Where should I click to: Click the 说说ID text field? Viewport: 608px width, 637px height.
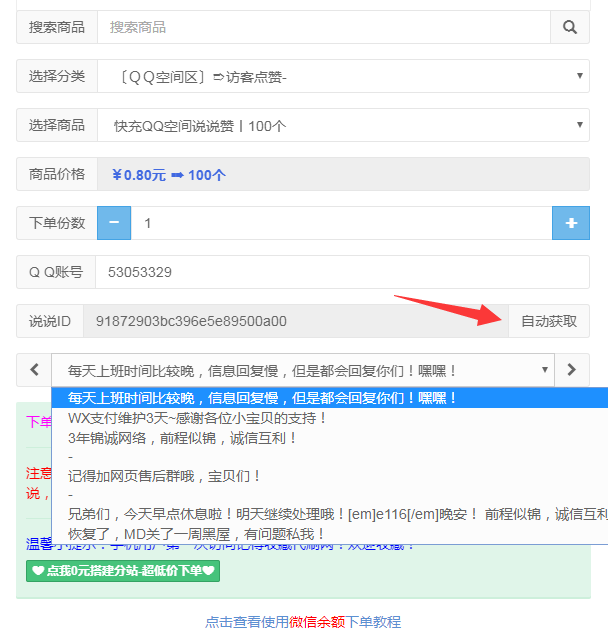tap(295, 321)
